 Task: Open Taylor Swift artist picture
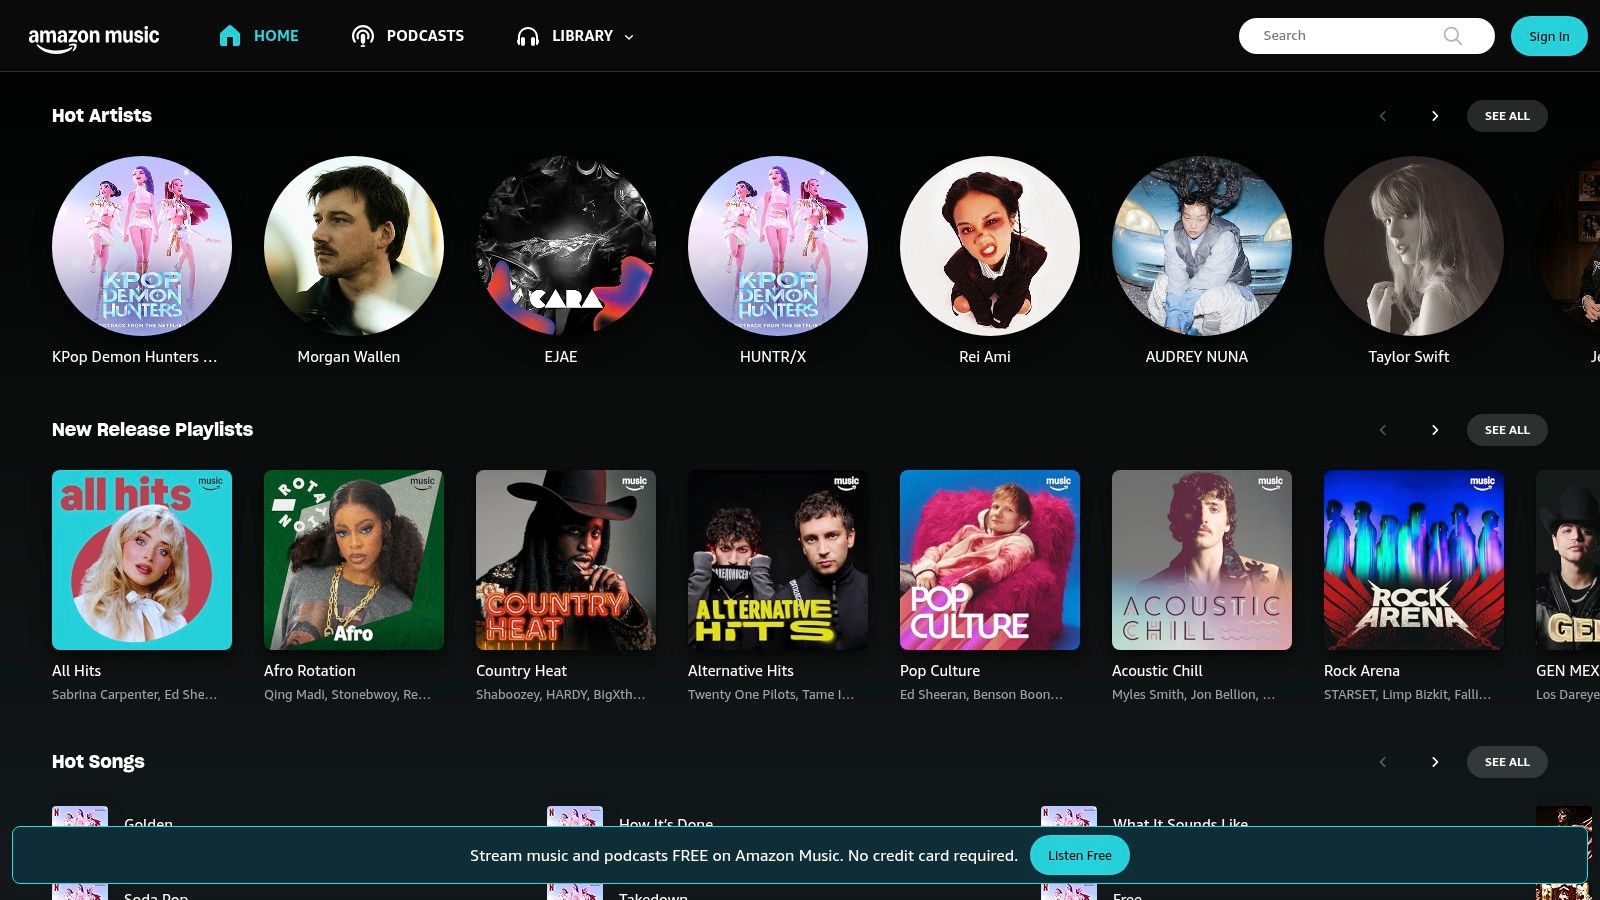click(x=1414, y=246)
